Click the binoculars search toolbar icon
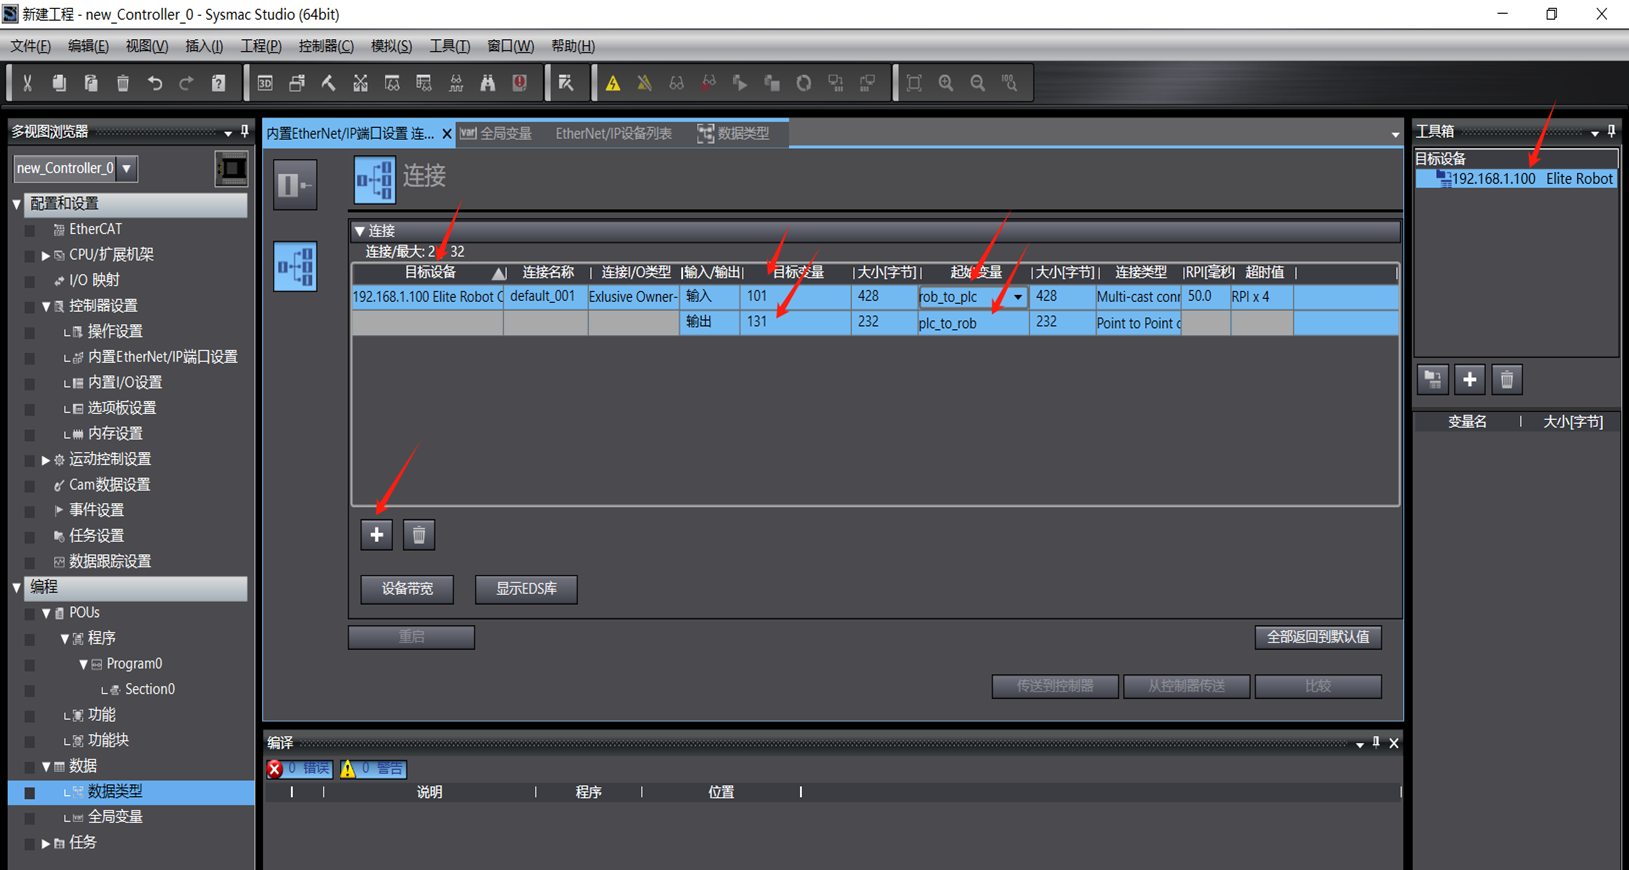The height and width of the screenshot is (870, 1629). tap(488, 84)
